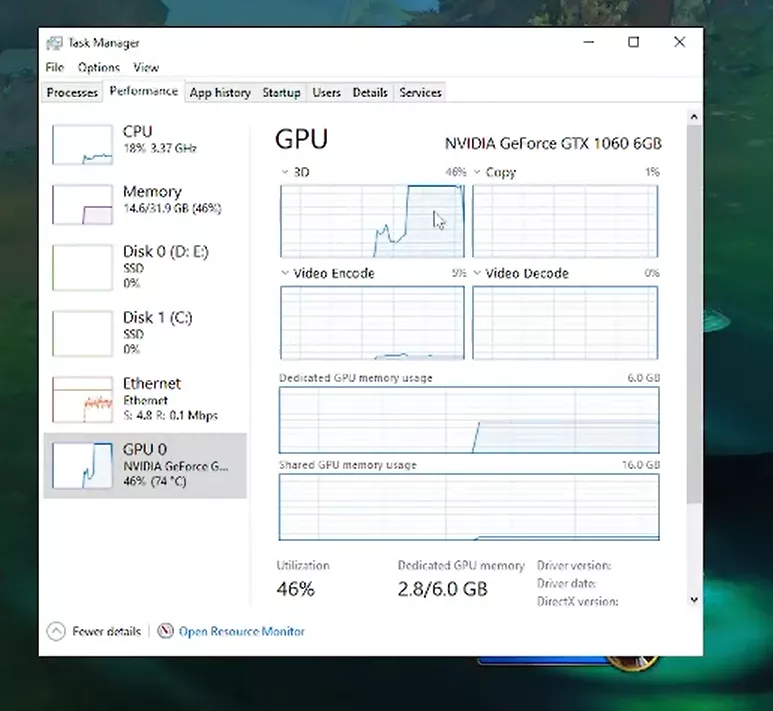Click the 2.8/6.0 GB dedicated memory value
Viewport: 773px width, 711px height.
point(442,589)
